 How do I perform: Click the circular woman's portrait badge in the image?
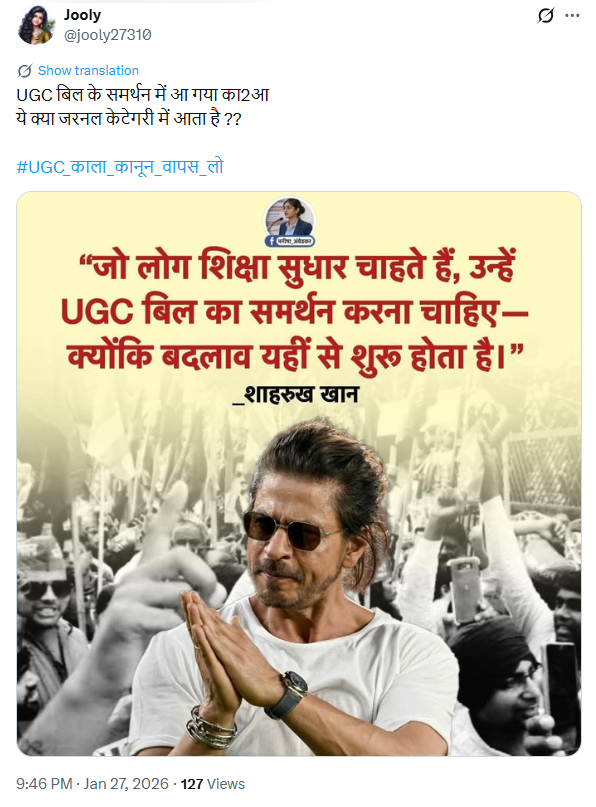290,218
